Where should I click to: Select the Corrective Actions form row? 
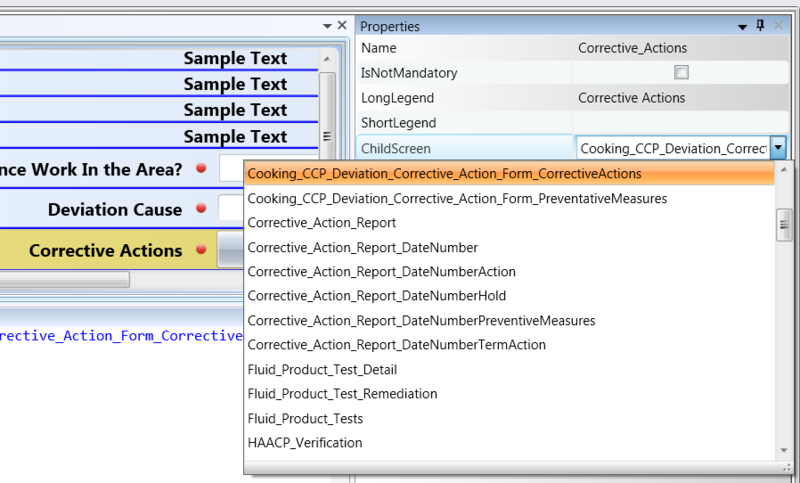[121, 250]
